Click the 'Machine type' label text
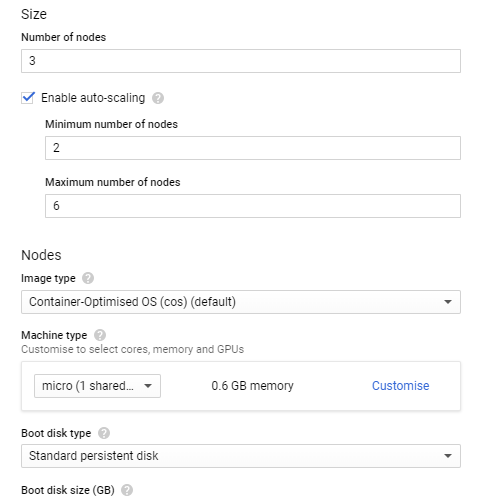This screenshot has height=500, width=491. click(x=54, y=335)
